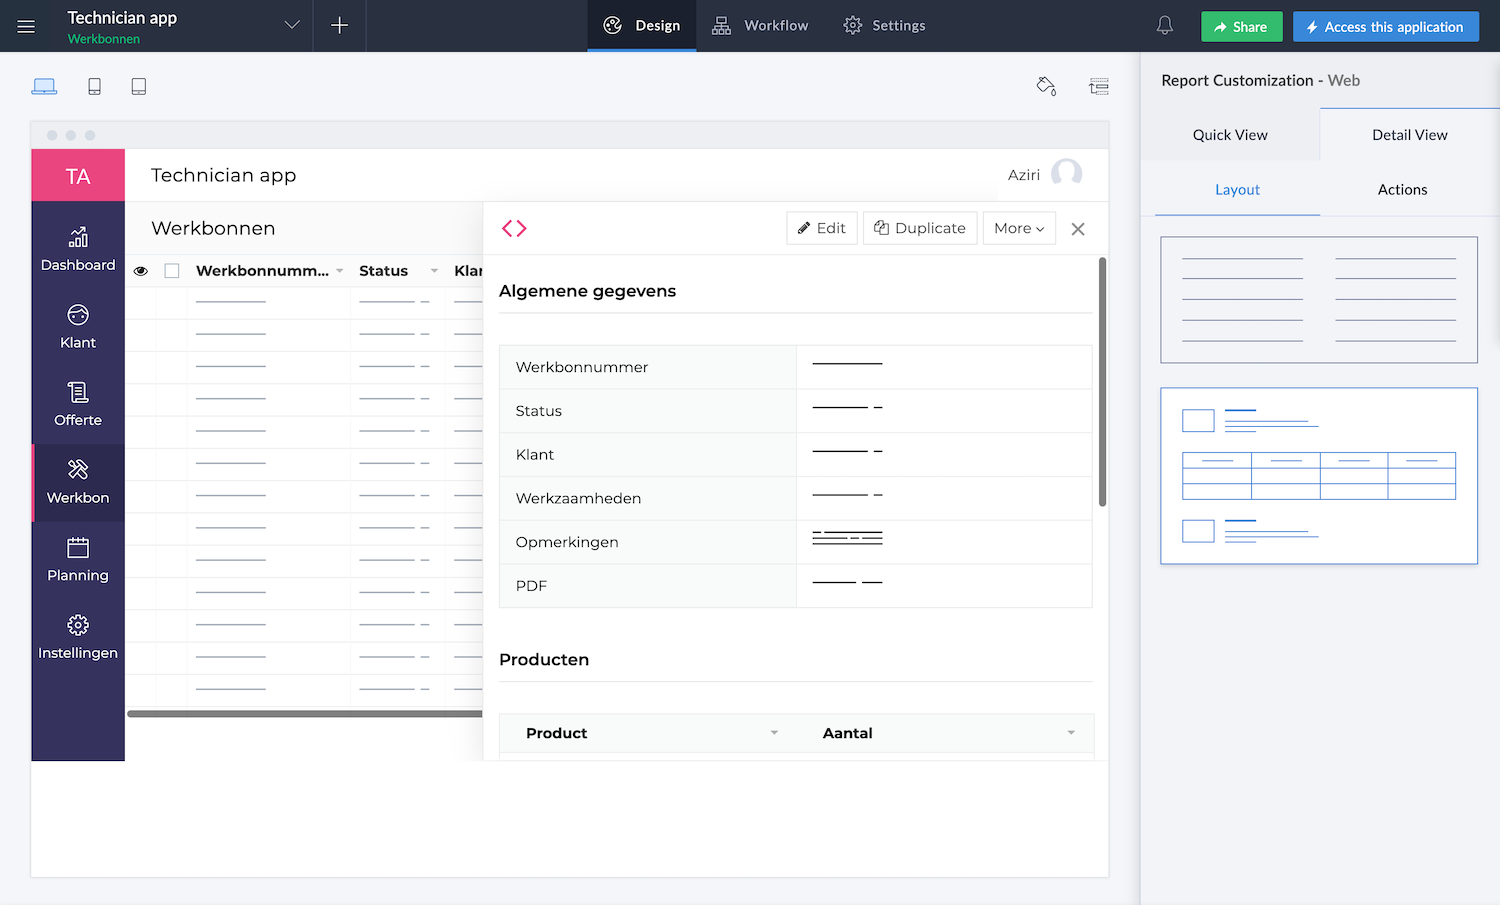This screenshot has height=905, width=1500.
Task: Click the code brackets icon in detail panel
Action: 514,229
